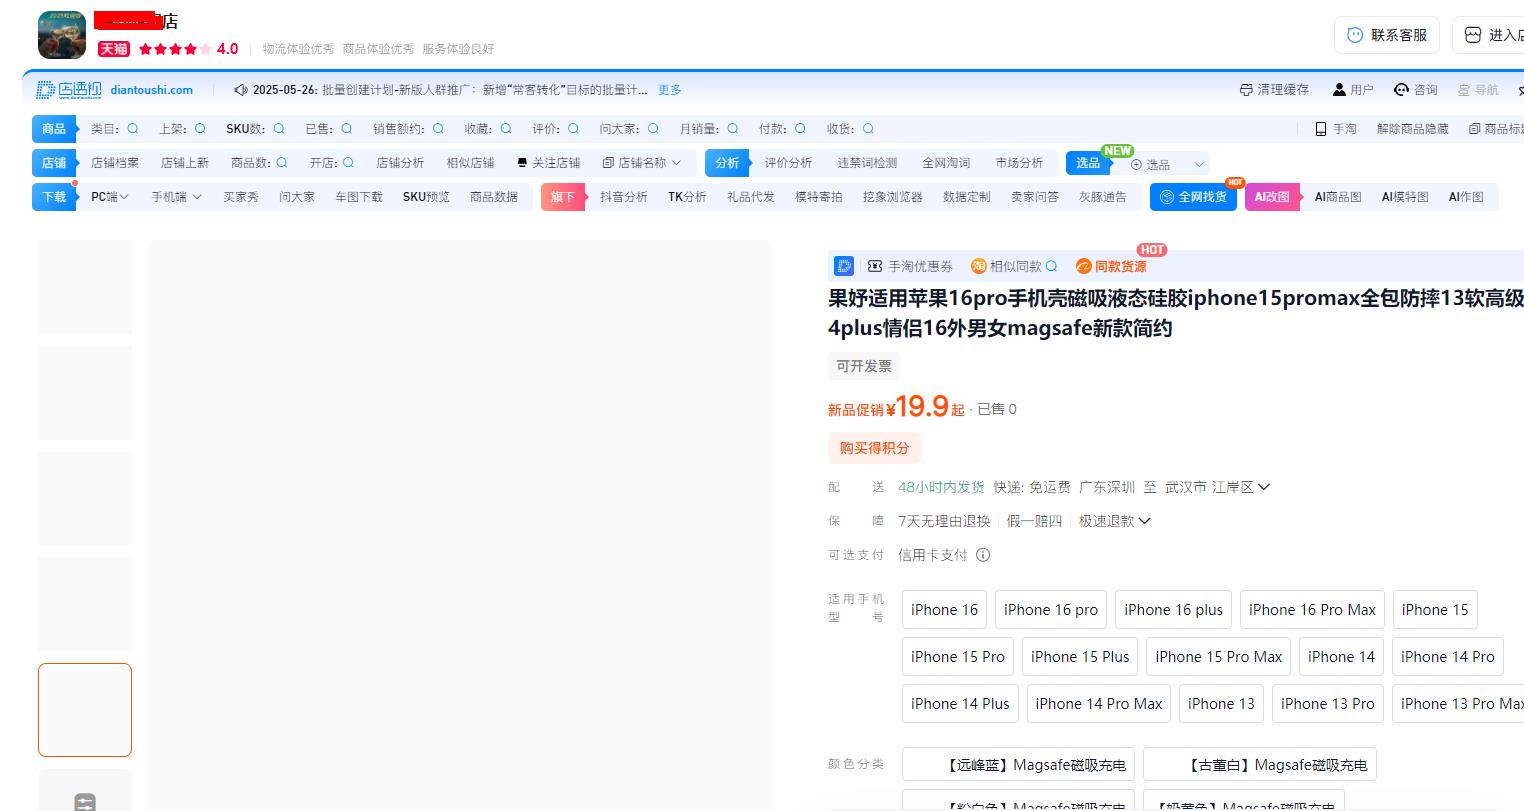Select the iPhone 15 Pro Max option
Viewport: 1524px width, 811px height.
1218,657
